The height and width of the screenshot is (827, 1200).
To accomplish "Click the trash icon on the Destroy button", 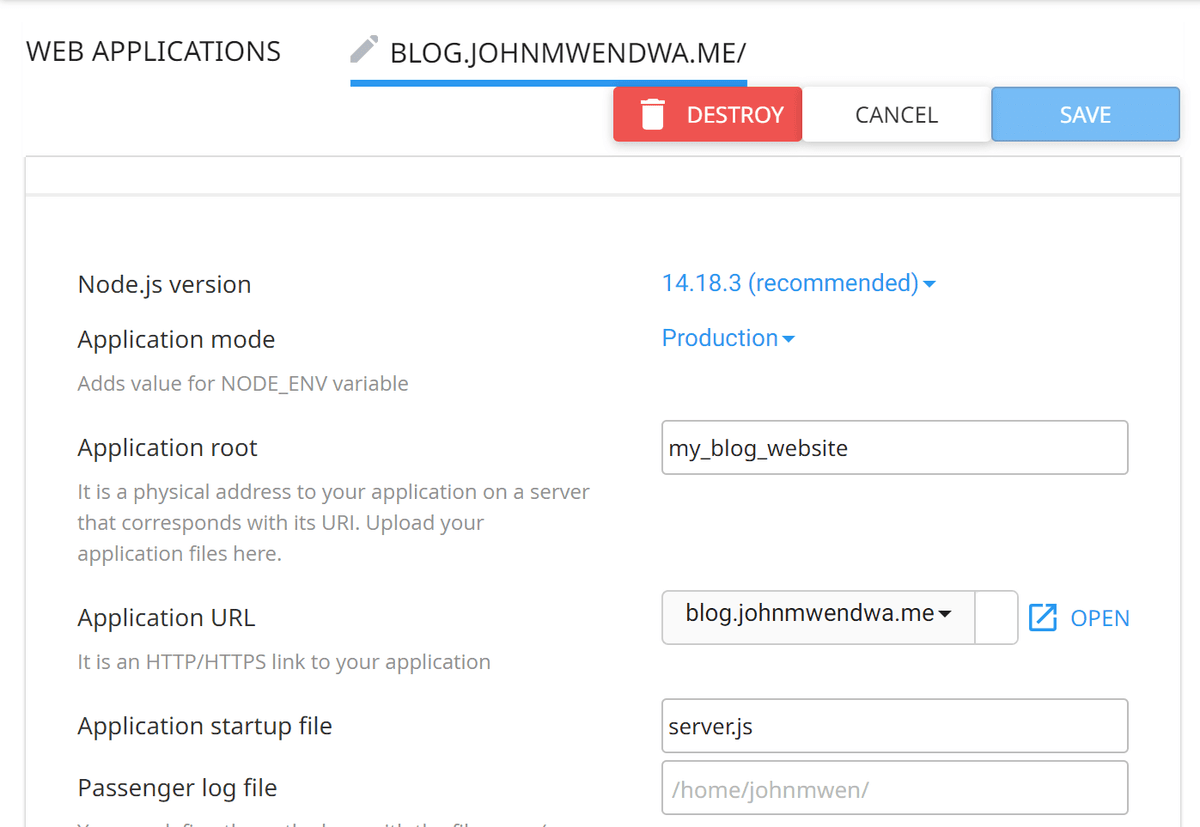I will (x=653, y=114).
